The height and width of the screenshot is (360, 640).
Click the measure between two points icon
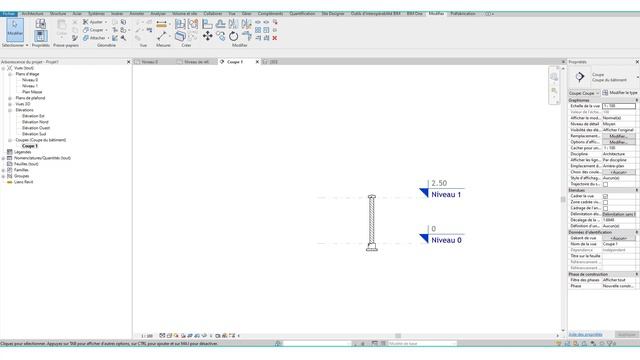(x=162, y=36)
